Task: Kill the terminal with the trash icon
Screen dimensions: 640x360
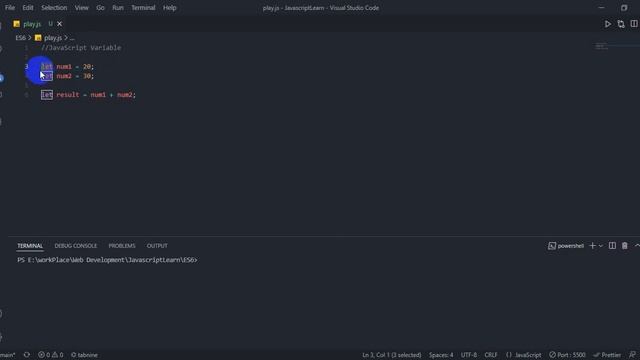Action: click(x=624, y=246)
